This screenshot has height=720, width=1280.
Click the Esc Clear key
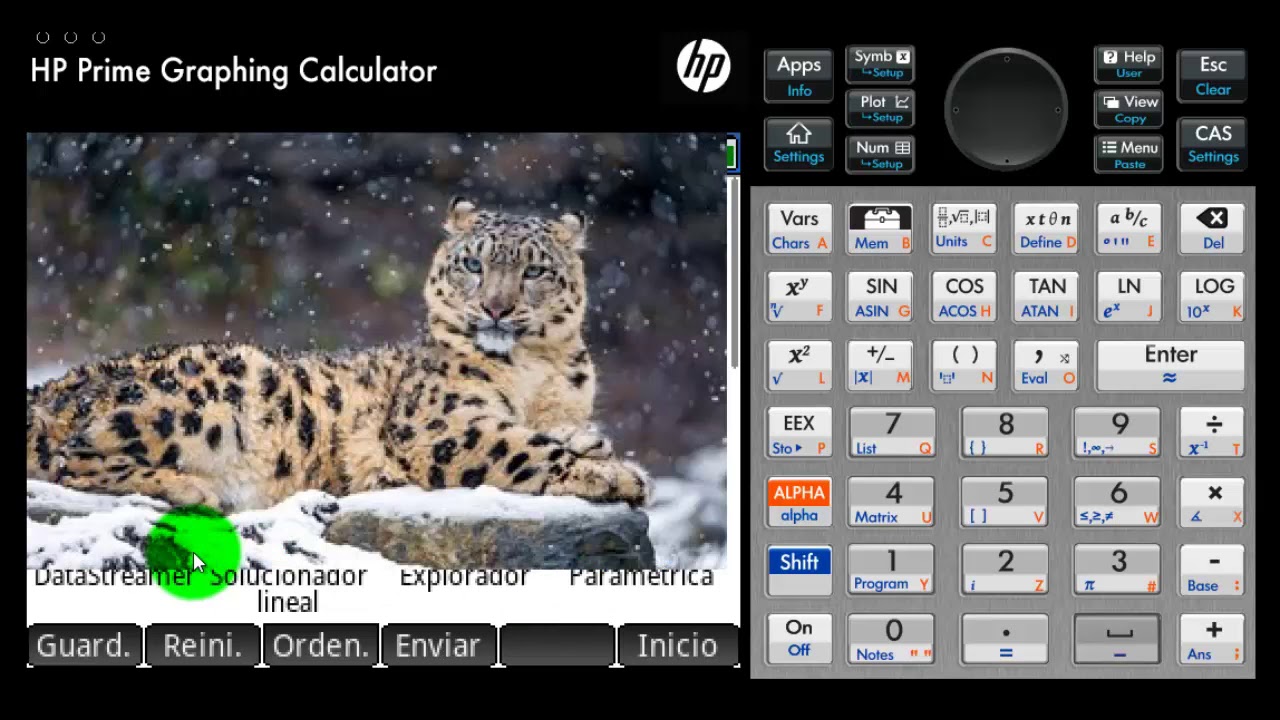(x=1212, y=76)
